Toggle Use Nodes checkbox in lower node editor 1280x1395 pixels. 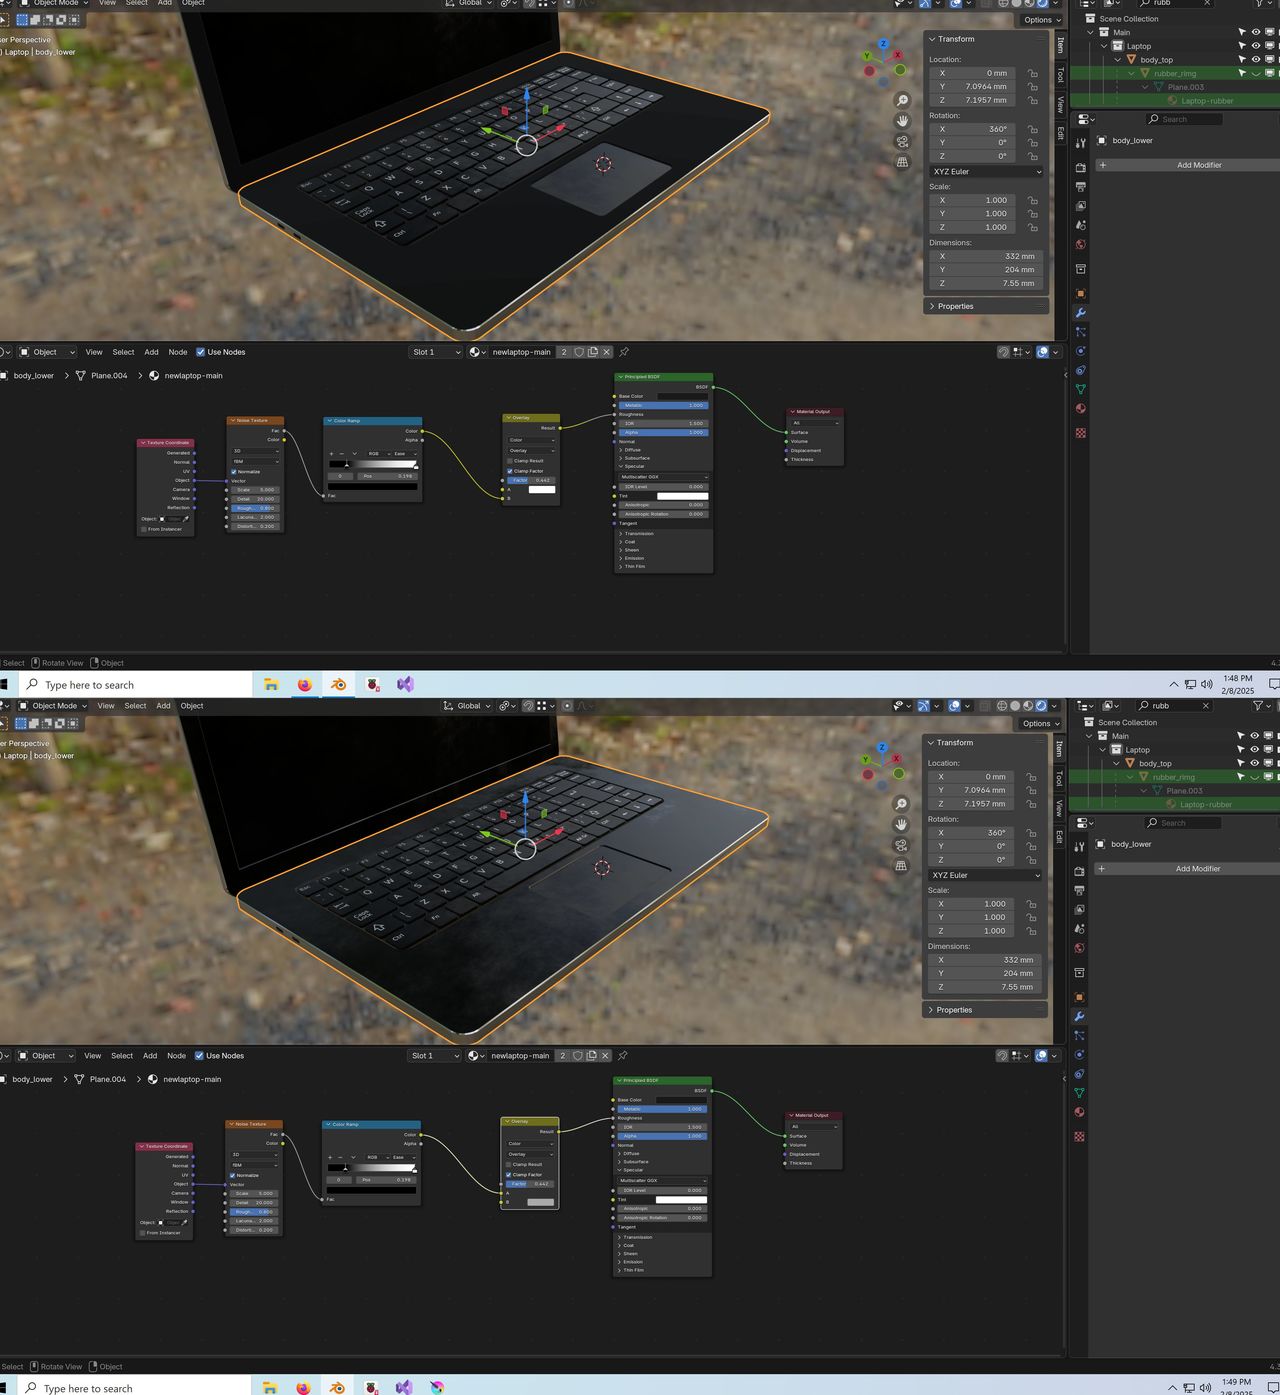(199, 1056)
